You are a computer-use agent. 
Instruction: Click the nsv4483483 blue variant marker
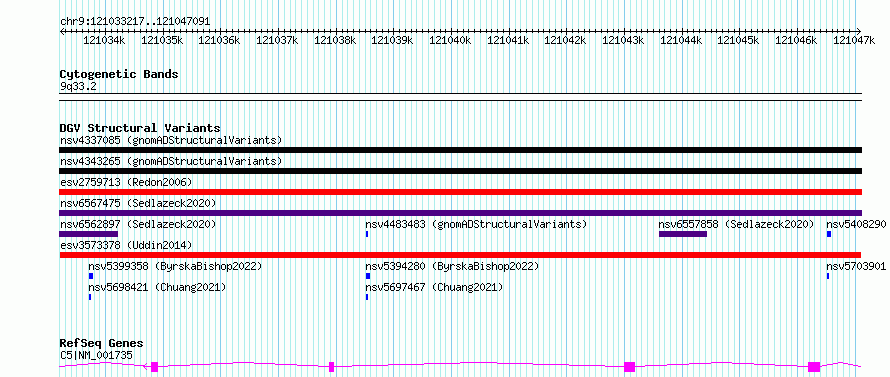coord(367,234)
